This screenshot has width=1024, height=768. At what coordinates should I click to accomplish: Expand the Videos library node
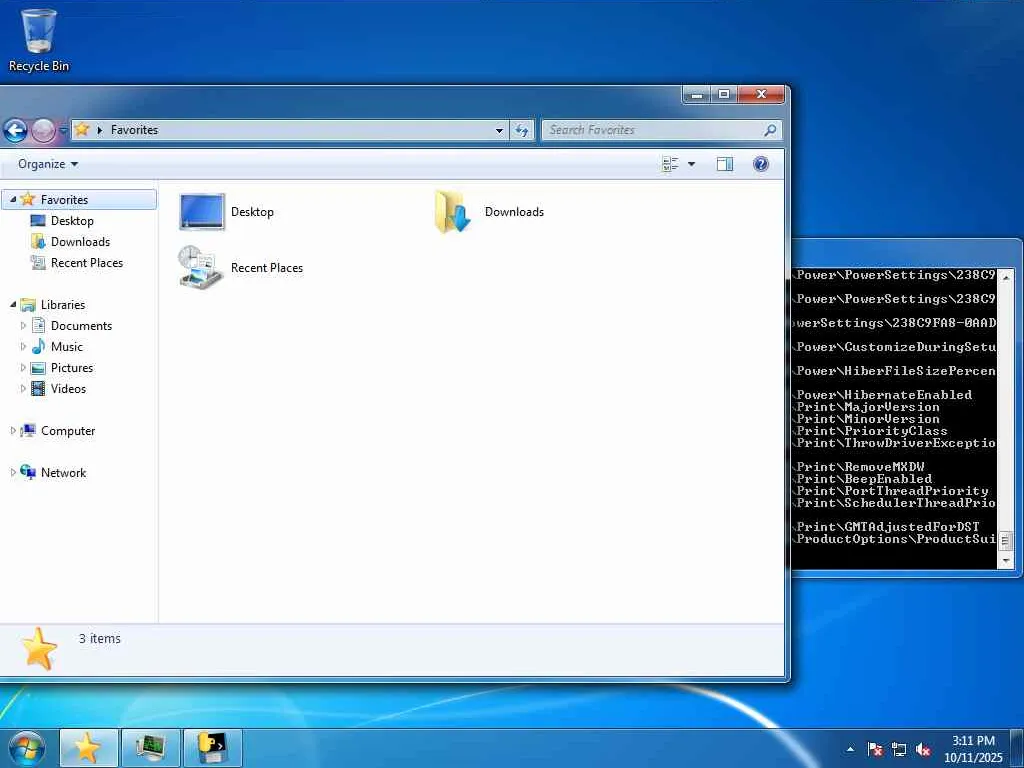tap(24, 389)
